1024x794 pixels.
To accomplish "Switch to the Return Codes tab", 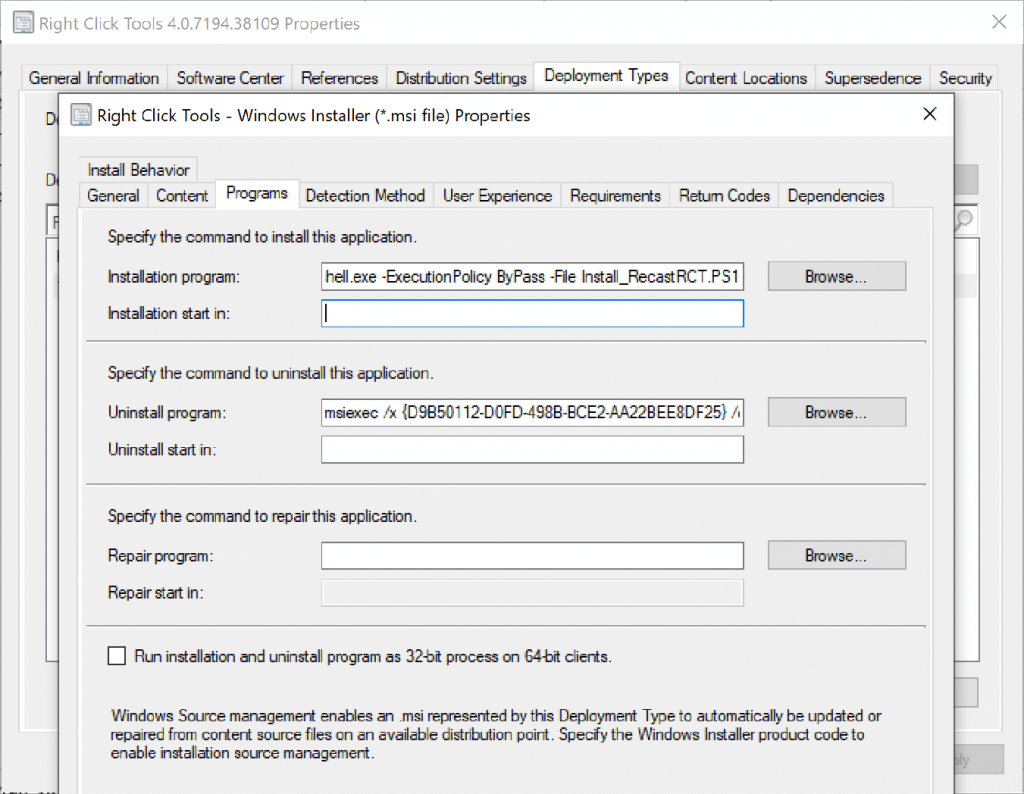I will click(724, 195).
